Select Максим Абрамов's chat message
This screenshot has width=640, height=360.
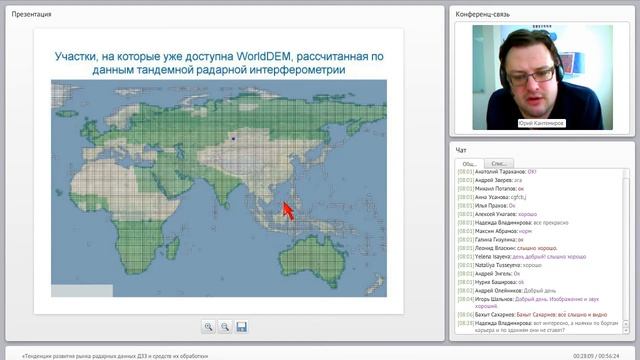pyautogui.click(x=495, y=231)
